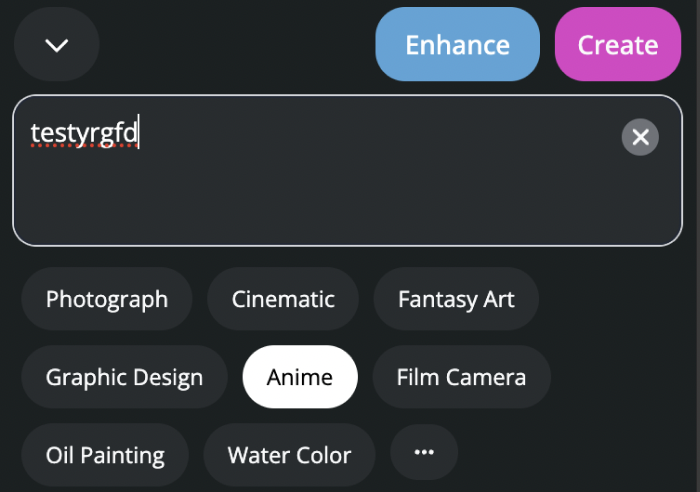
Task: Deselect the highlighted Anime style
Action: [300, 377]
